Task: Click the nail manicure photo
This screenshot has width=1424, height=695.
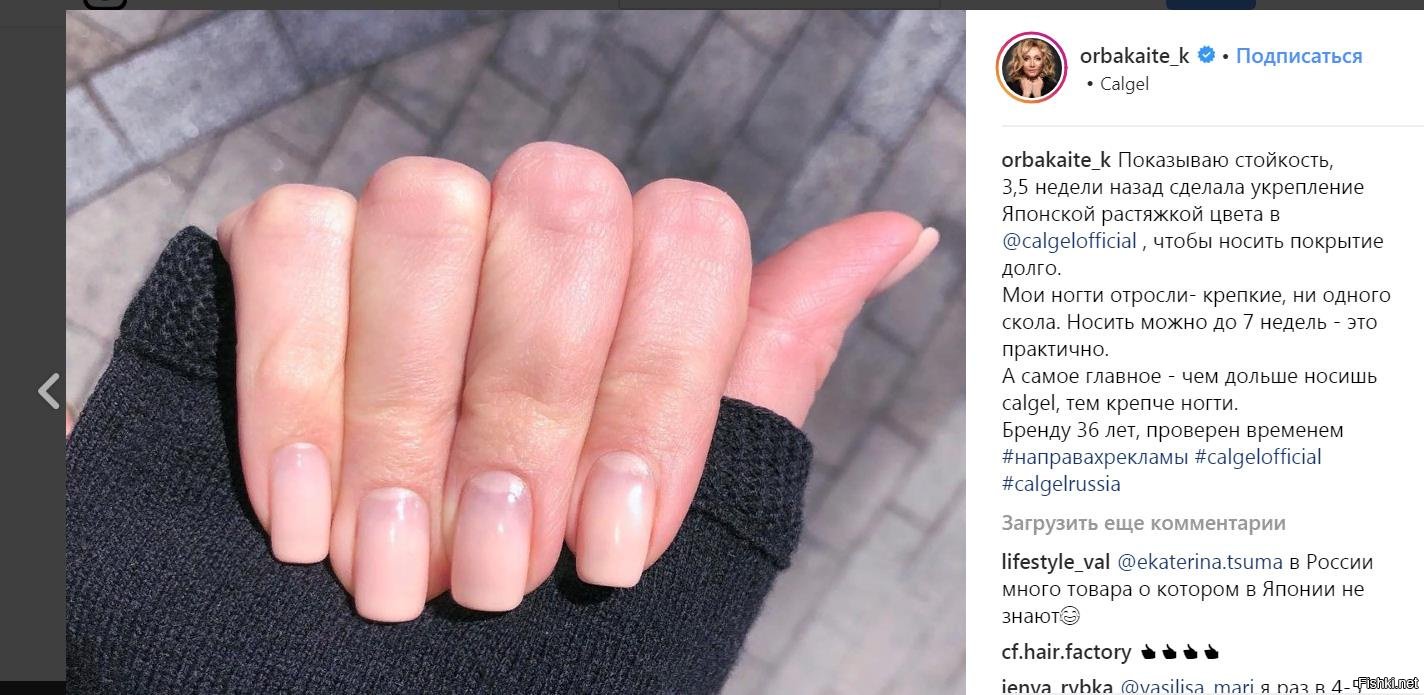Action: pos(516,352)
